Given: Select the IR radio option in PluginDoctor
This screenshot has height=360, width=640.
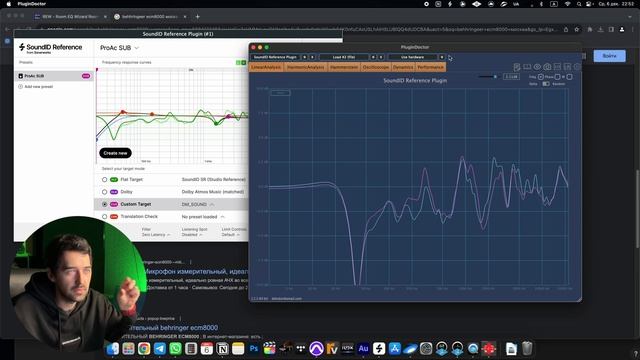Looking at the screenshot, I should [569, 77].
